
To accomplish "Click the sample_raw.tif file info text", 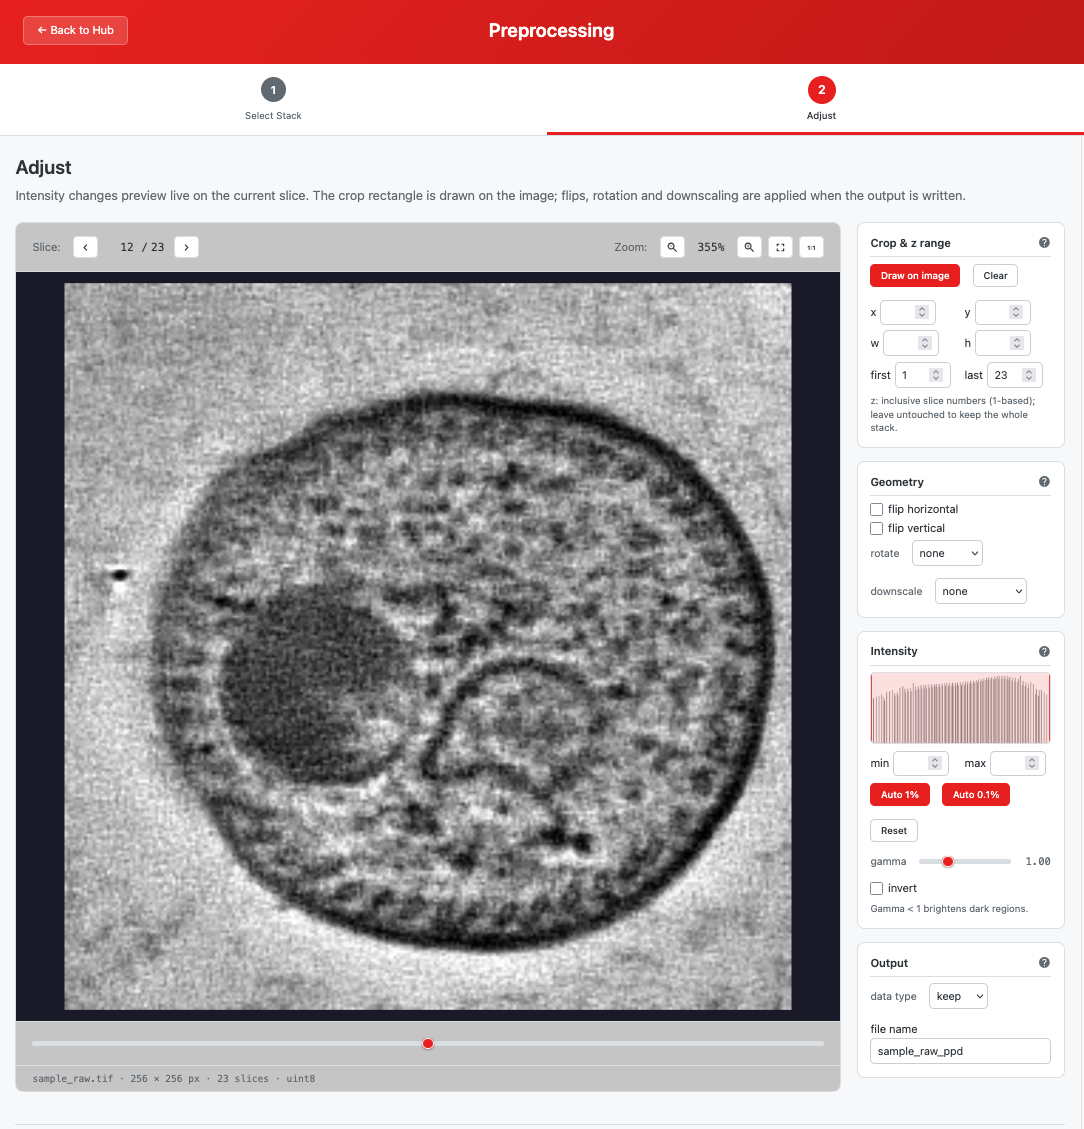I will coord(173,1079).
